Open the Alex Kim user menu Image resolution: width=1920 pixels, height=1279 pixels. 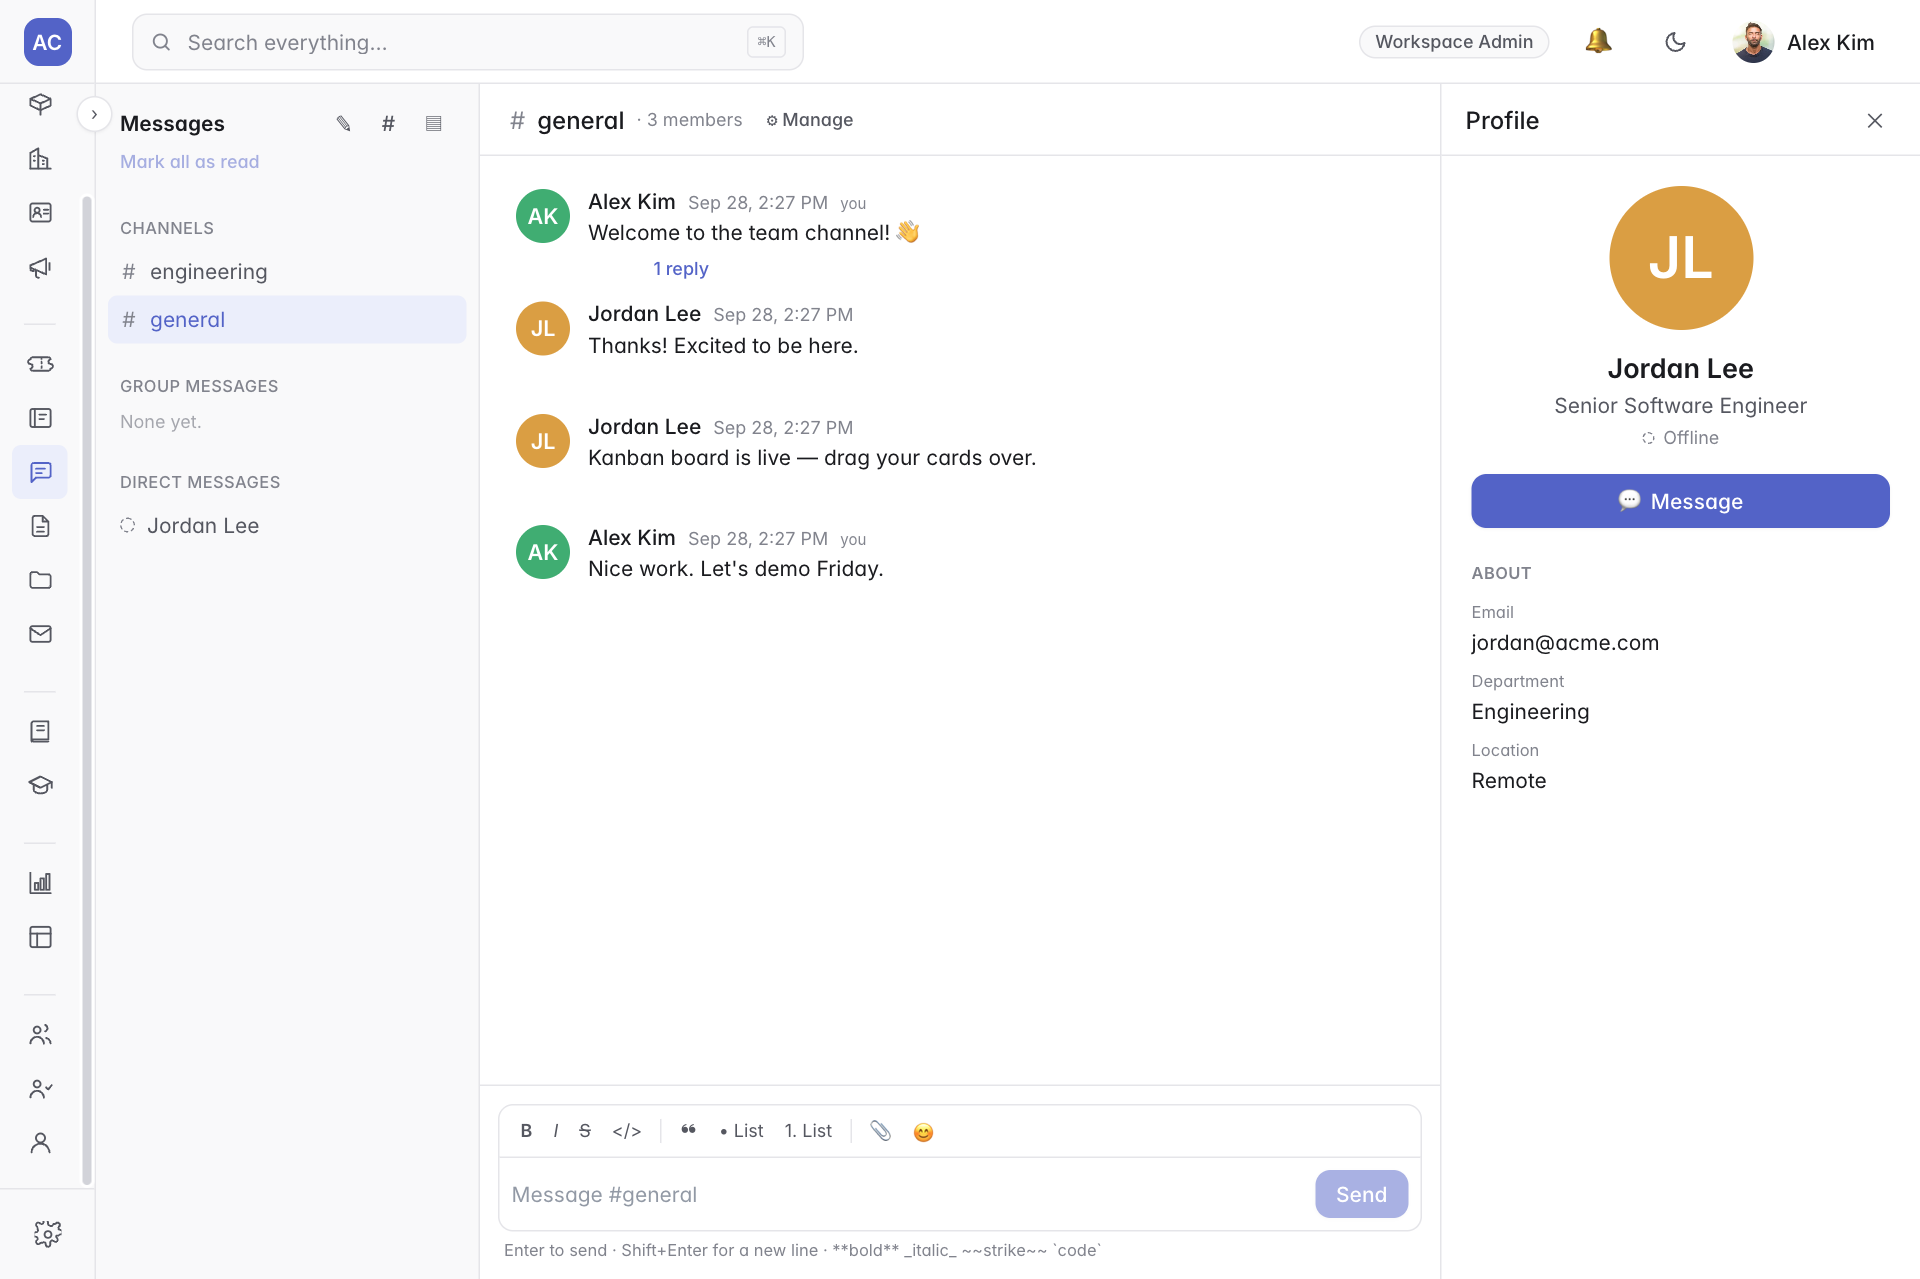[1803, 42]
